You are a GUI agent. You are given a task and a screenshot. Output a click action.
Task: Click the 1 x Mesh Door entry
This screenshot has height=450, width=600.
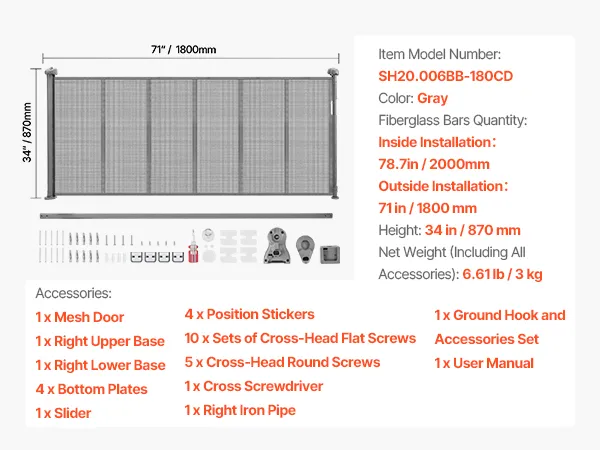point(80,317)
